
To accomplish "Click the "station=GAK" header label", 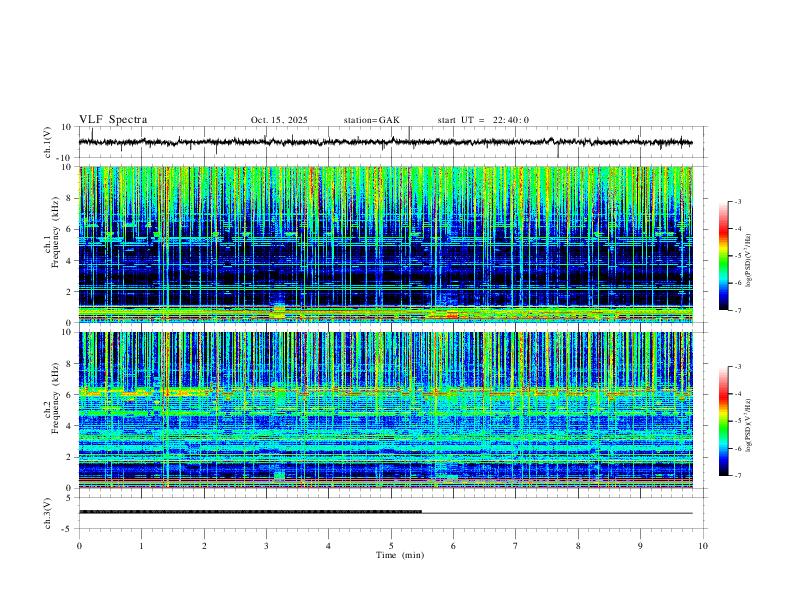I will (x=371, y=120).
